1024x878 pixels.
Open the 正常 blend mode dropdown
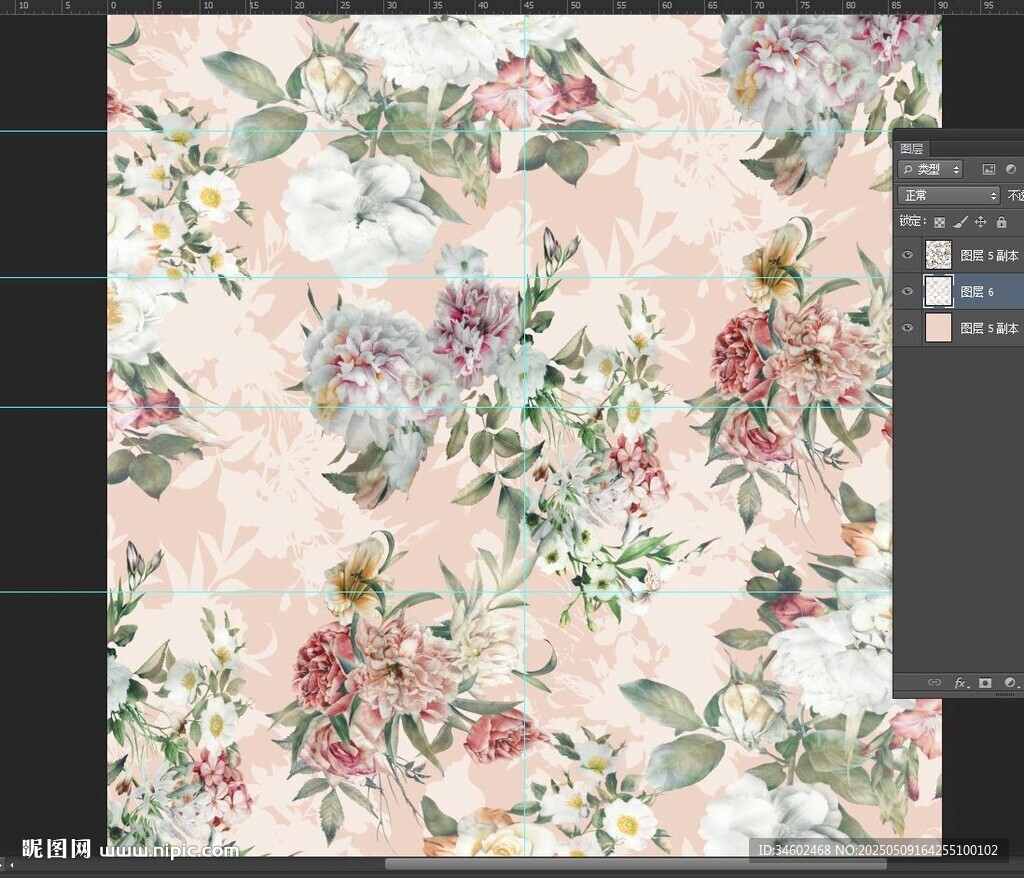pyautogui.click(x=949, y=195)
